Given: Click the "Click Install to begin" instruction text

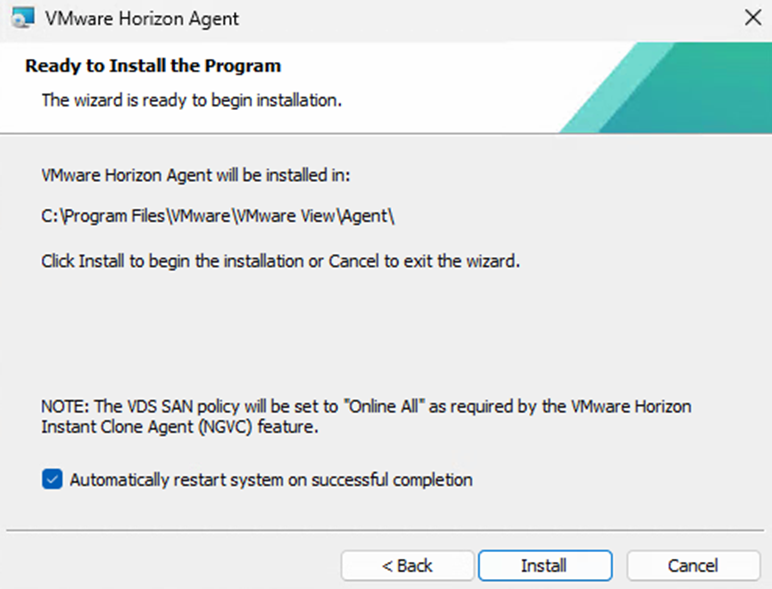Looking at the screenshot, I should tap(281, 262).
